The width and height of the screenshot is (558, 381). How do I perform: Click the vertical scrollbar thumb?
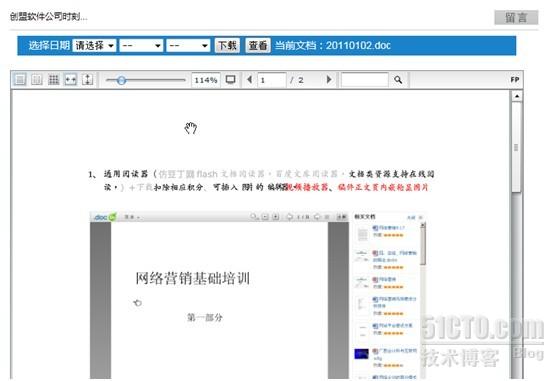click(516, 147)
